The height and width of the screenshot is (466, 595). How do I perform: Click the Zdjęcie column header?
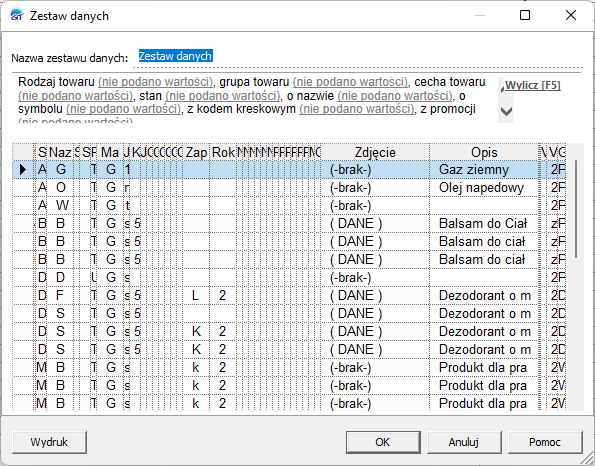click(375, 153)
